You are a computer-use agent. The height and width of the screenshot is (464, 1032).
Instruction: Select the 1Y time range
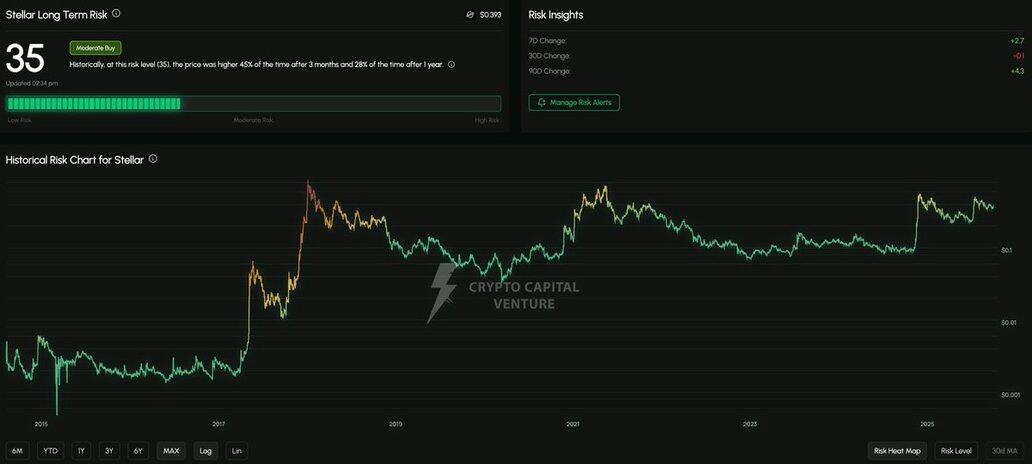(x=81, y=451)
